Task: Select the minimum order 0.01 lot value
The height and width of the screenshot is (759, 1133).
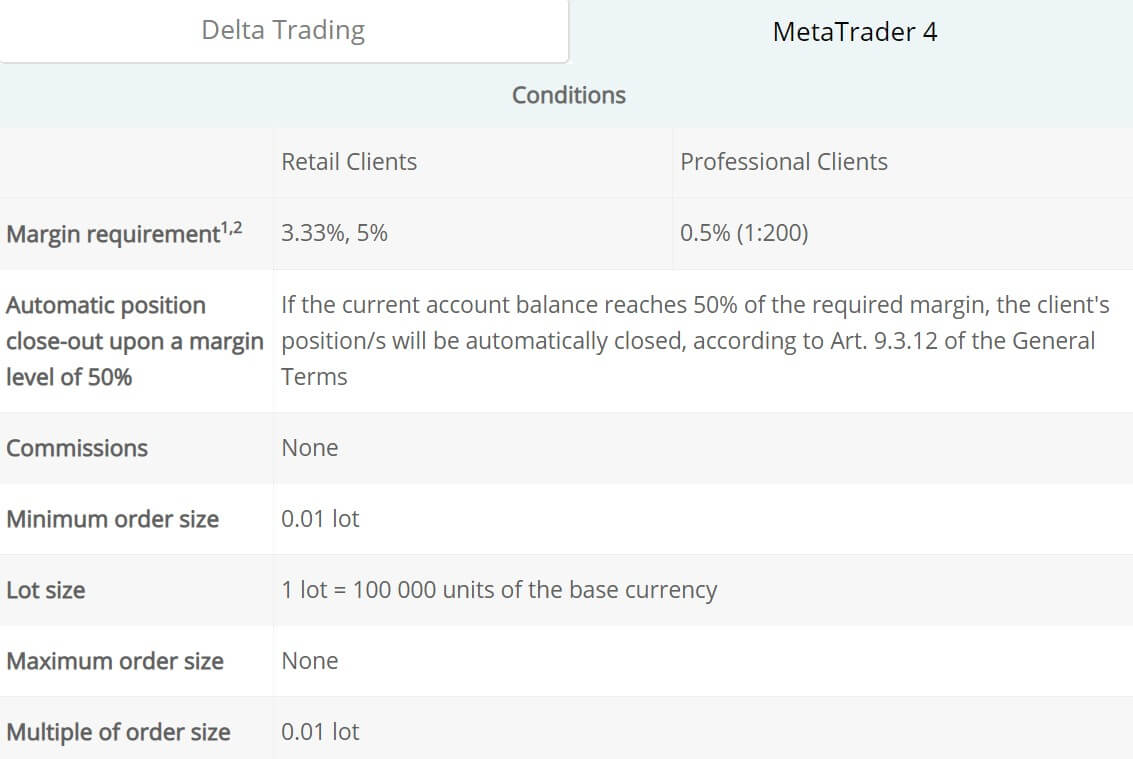Action: click(x=320, y=519)
